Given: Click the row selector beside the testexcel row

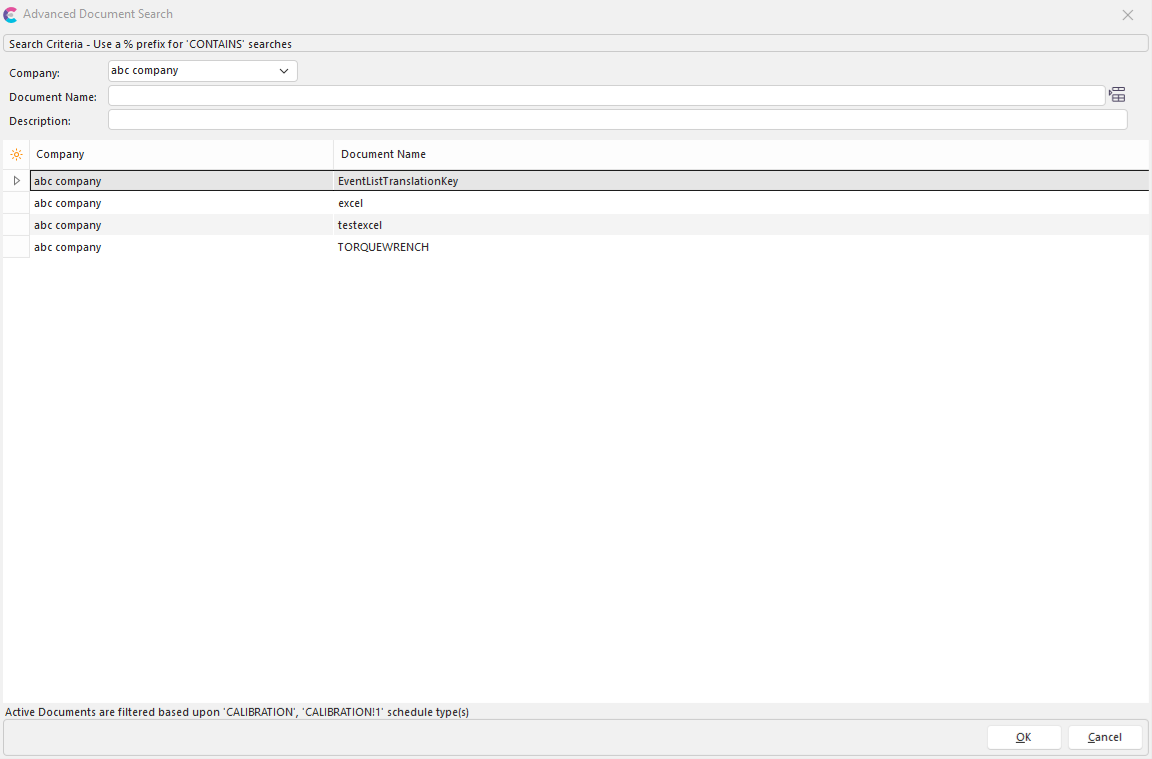Looking at the screenshot, I should [16, 225].
